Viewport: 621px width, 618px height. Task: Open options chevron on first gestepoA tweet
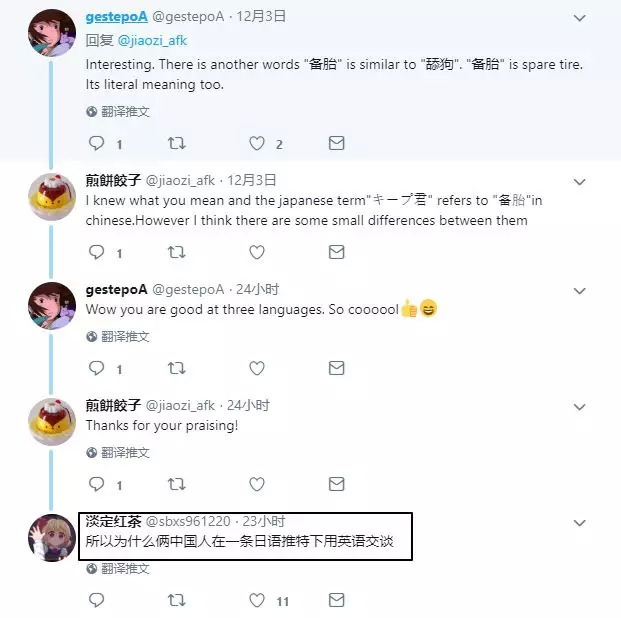click(579, 18)
